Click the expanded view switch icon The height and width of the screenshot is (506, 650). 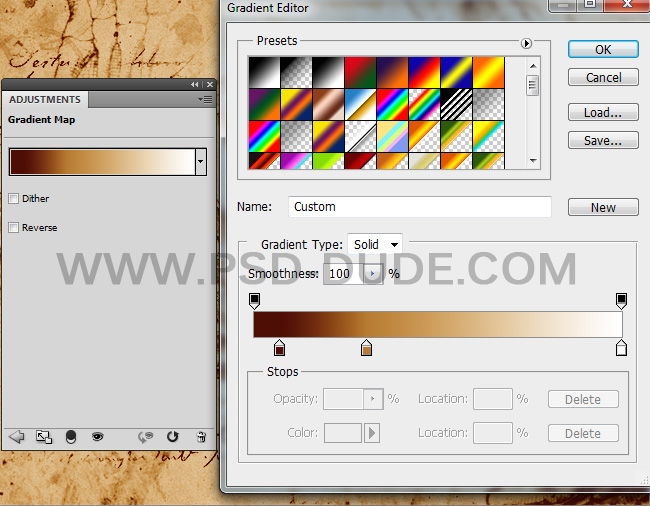coord(44,437)
